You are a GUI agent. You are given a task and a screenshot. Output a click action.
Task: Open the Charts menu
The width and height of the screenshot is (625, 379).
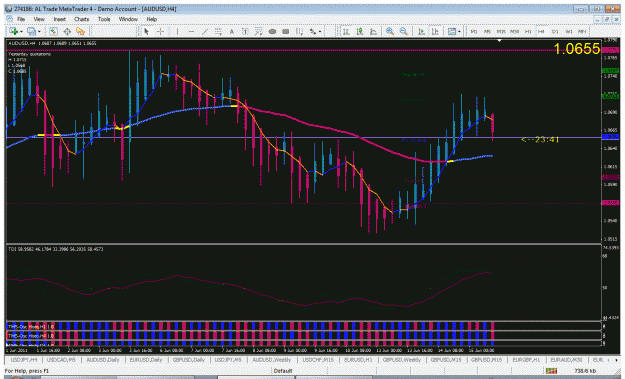(81, 19)
